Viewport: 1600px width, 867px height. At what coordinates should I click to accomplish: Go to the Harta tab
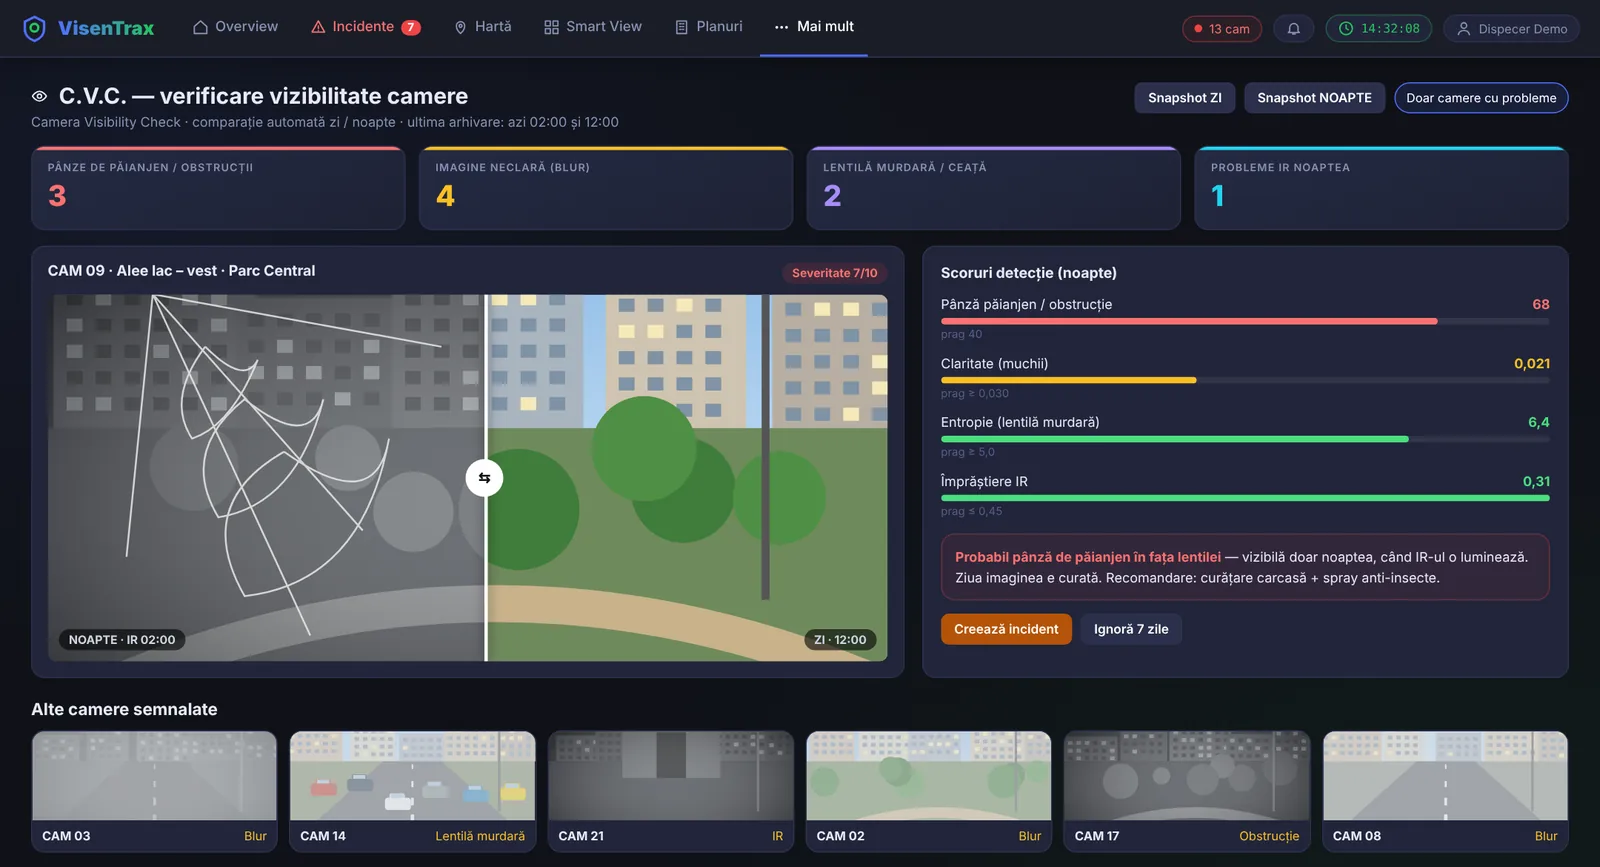[x=483, y=27]
